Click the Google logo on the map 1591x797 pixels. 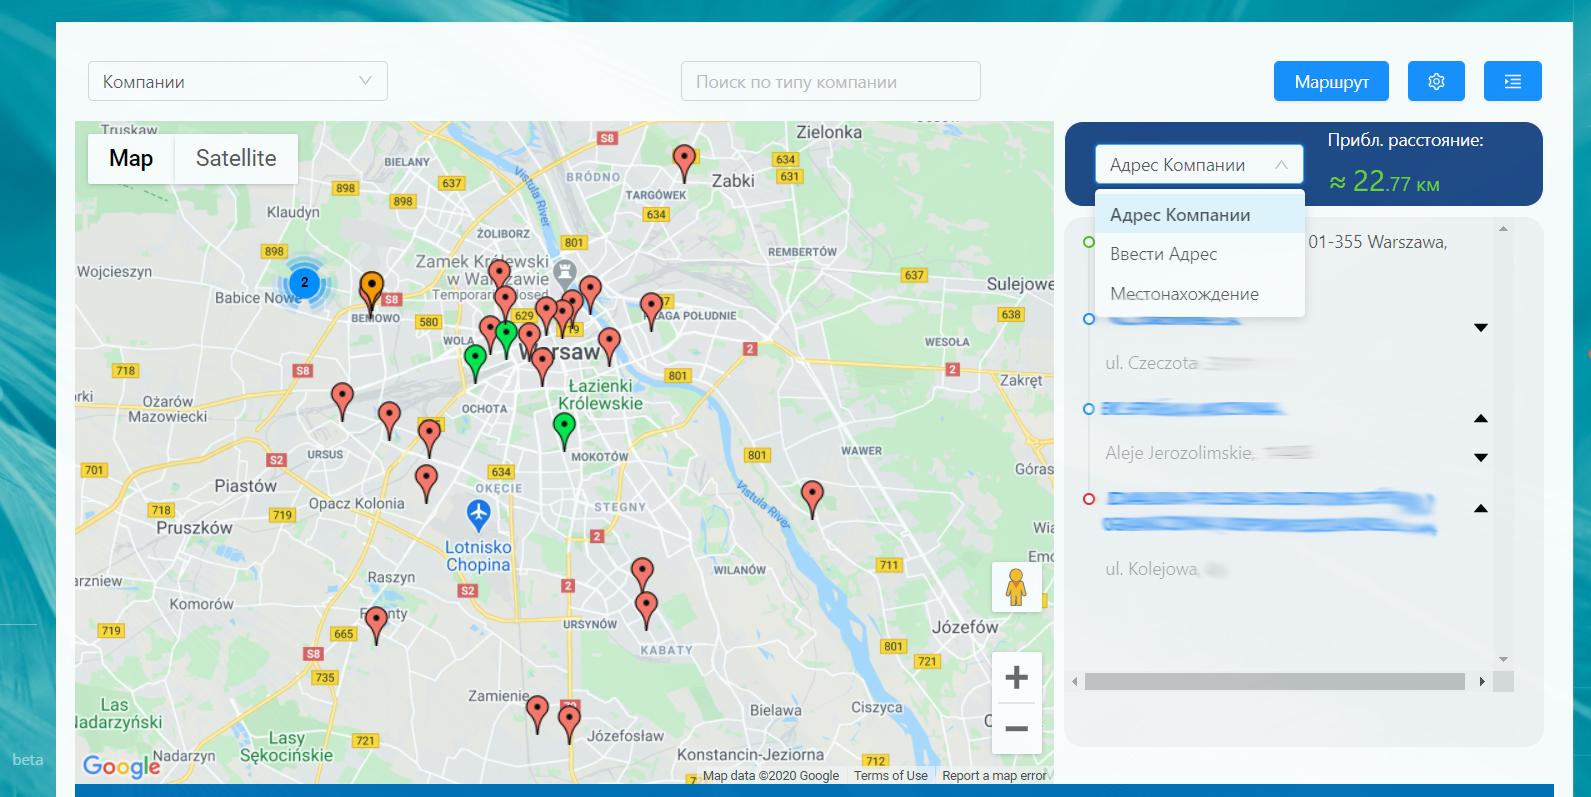click(121, 766)
